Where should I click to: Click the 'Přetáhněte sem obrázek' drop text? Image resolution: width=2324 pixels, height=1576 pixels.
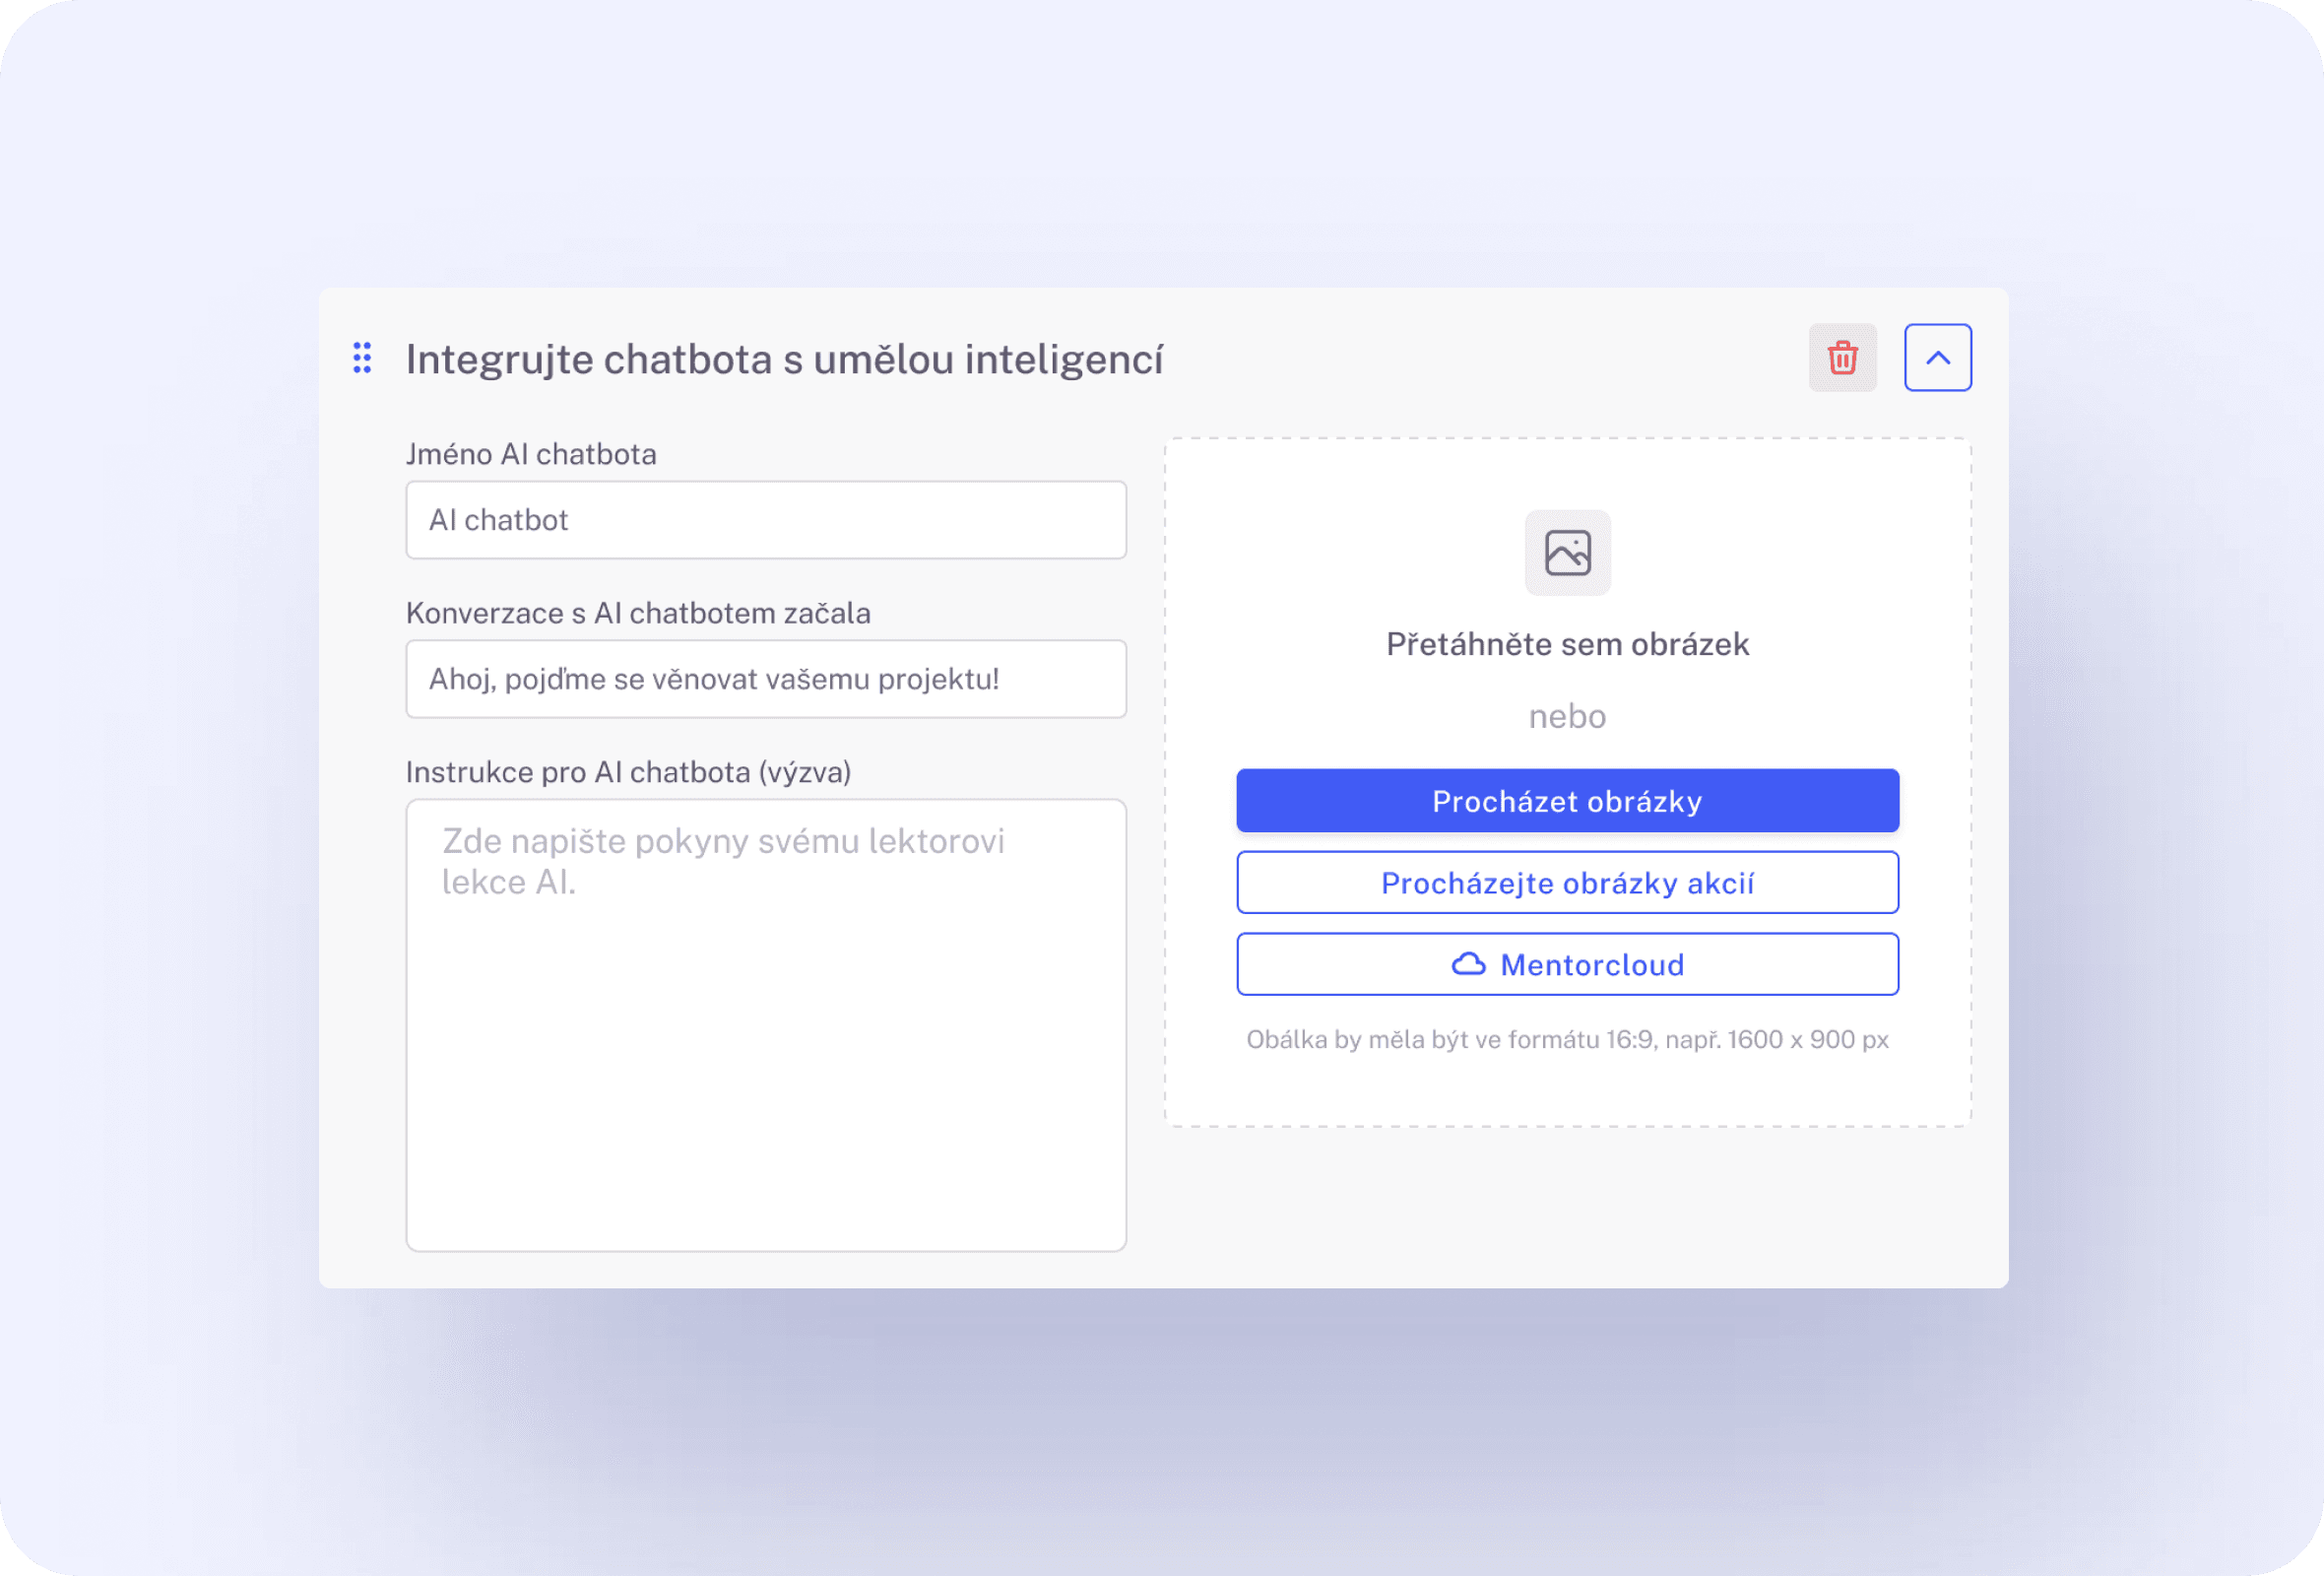point(1567,644)
